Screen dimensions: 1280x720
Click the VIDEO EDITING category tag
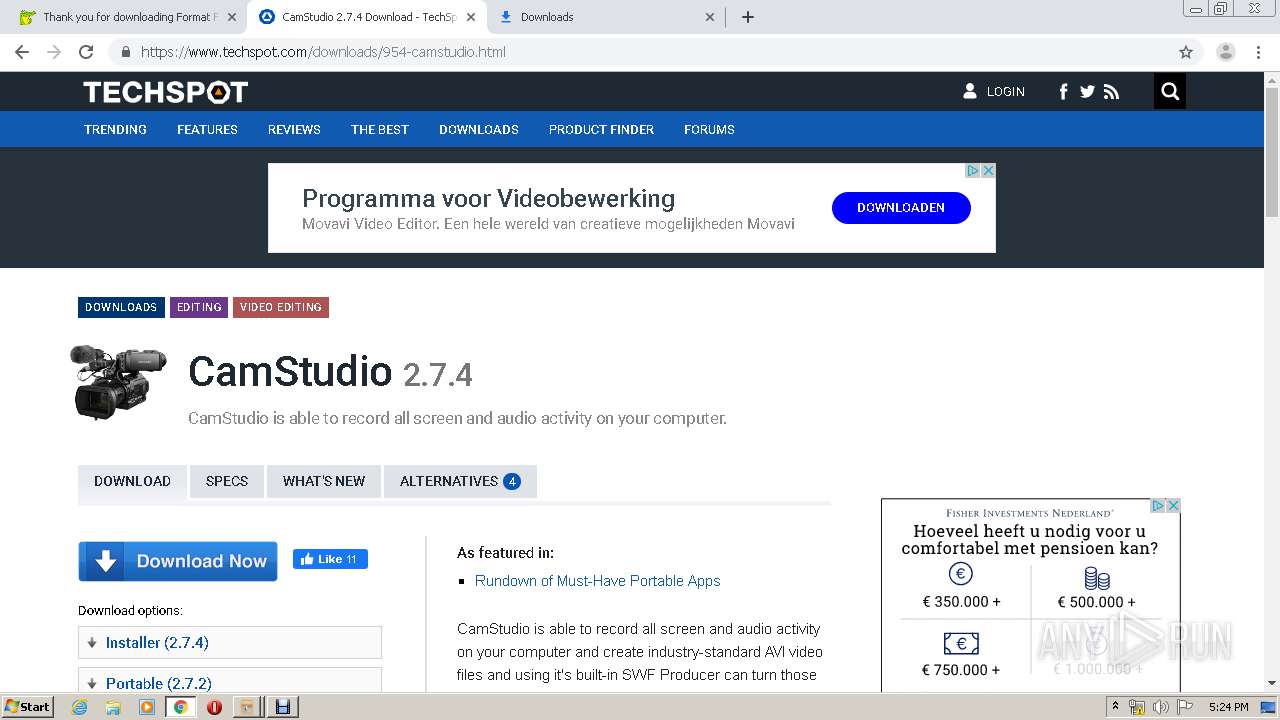tap(281, 307)
